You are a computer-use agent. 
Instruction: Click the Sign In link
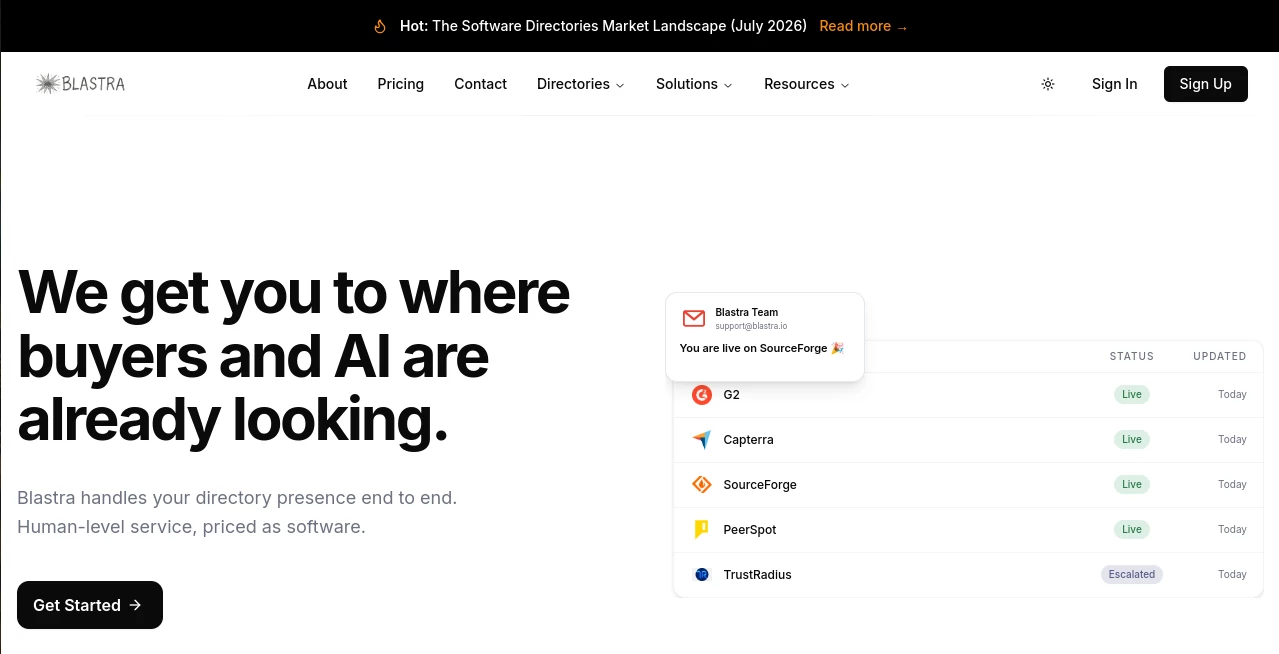click(x=1115, y=84)
